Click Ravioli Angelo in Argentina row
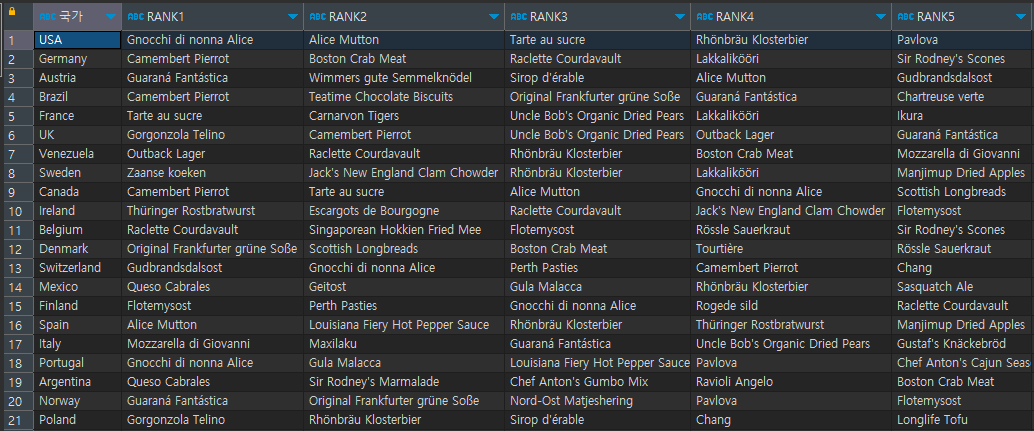The height and width of the screenshot is (431, 1034). click(791, 382)
